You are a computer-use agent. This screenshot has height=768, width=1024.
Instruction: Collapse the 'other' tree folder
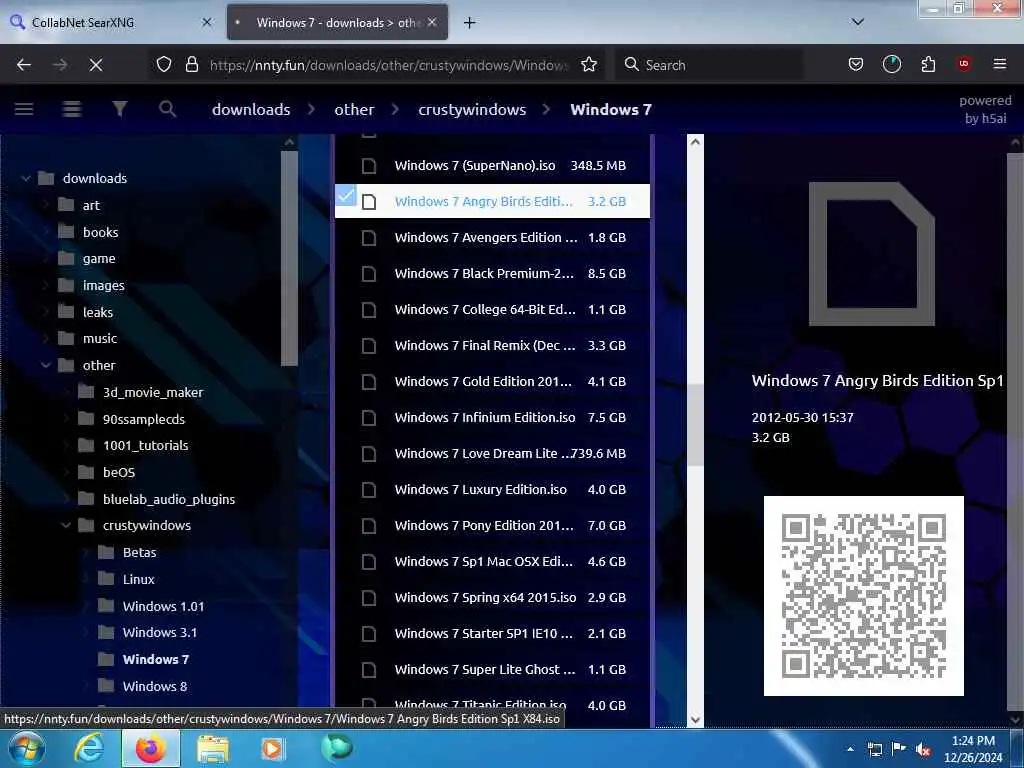click(x=46, y=365)
